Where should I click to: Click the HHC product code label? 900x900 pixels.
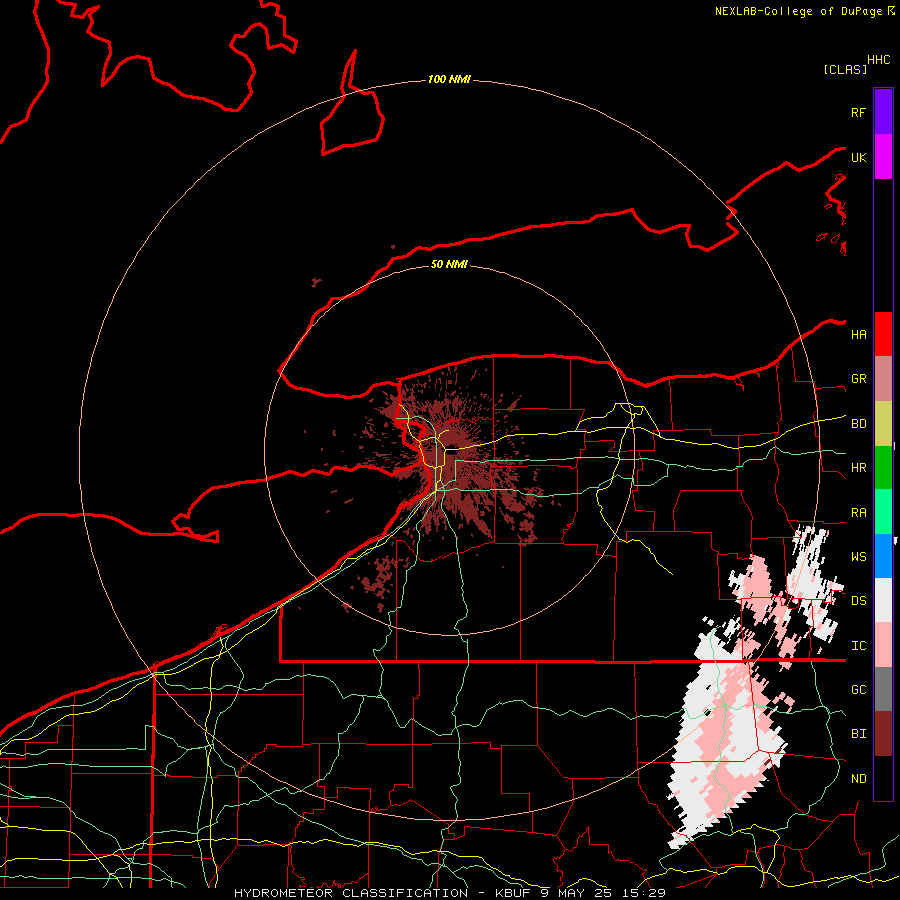pos(879,60)
